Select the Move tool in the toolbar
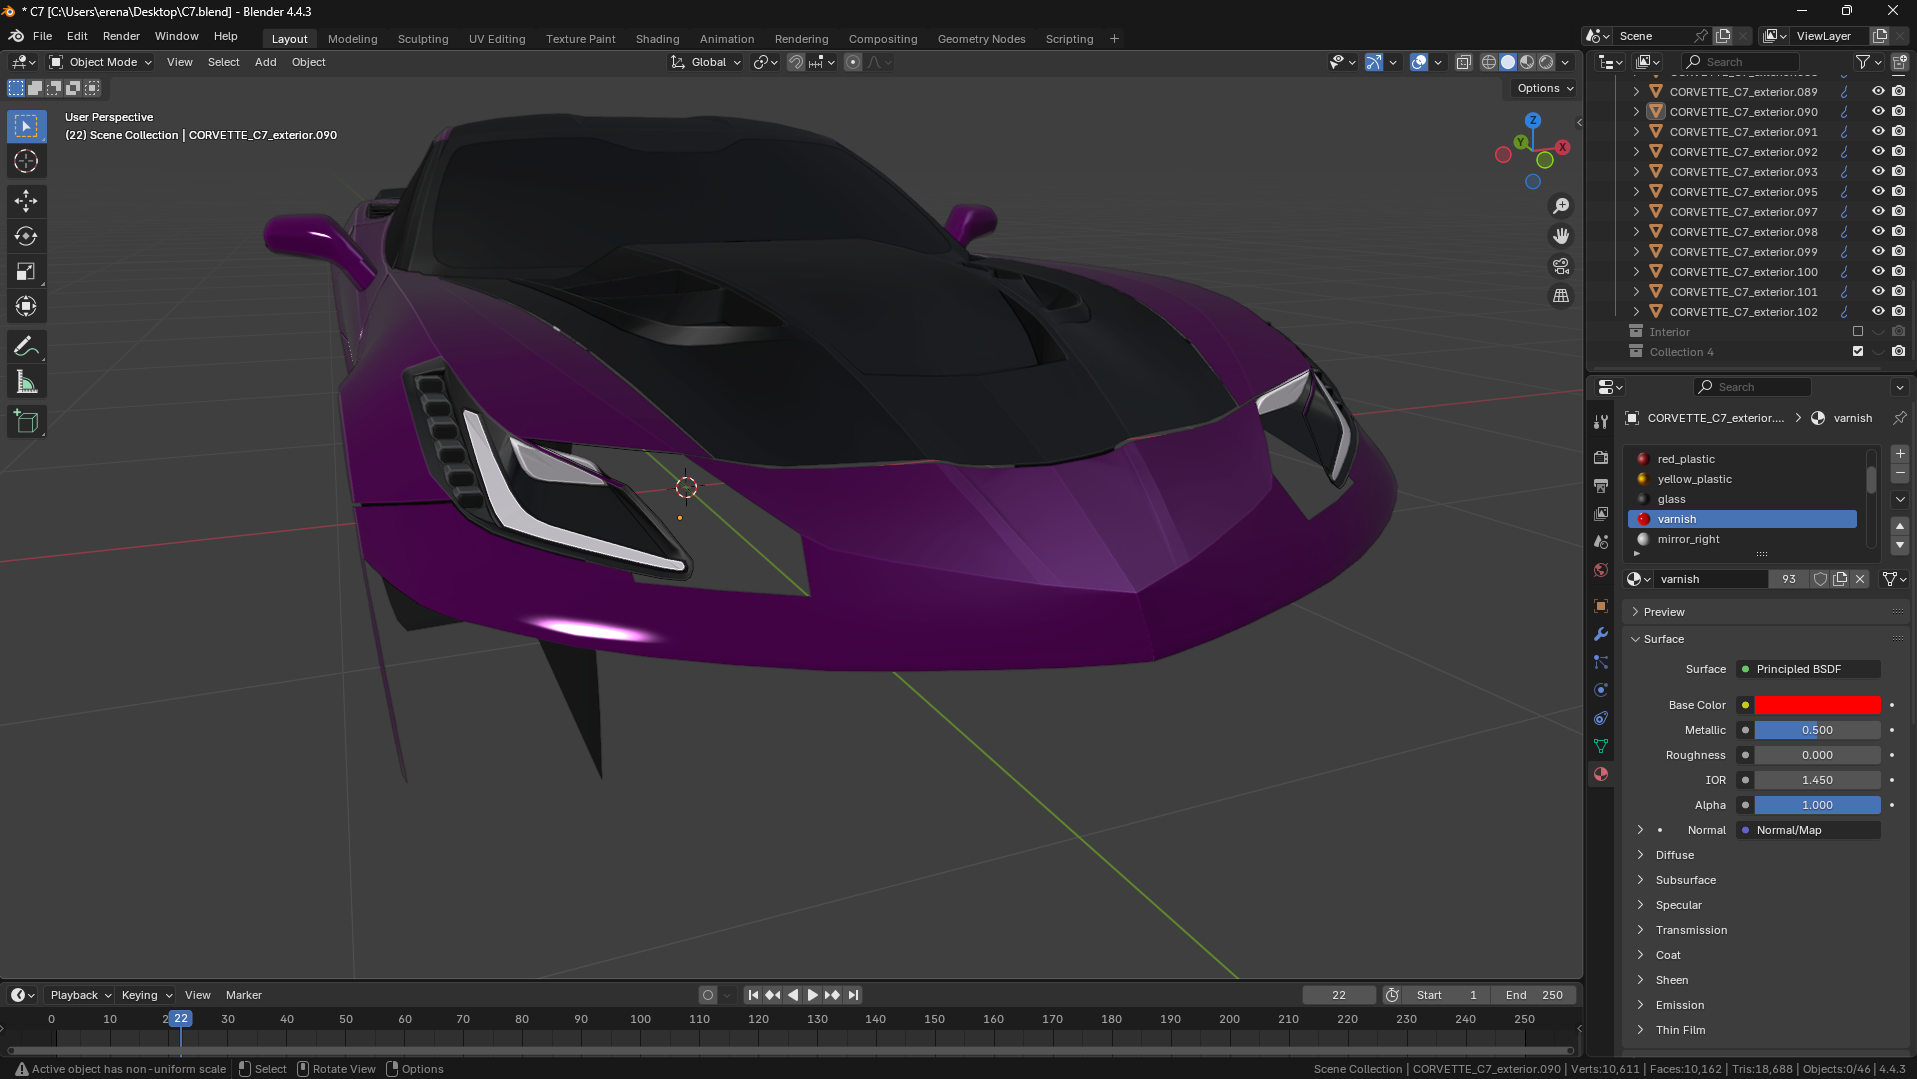The image size is (1917, 1079). coord(26,201)
